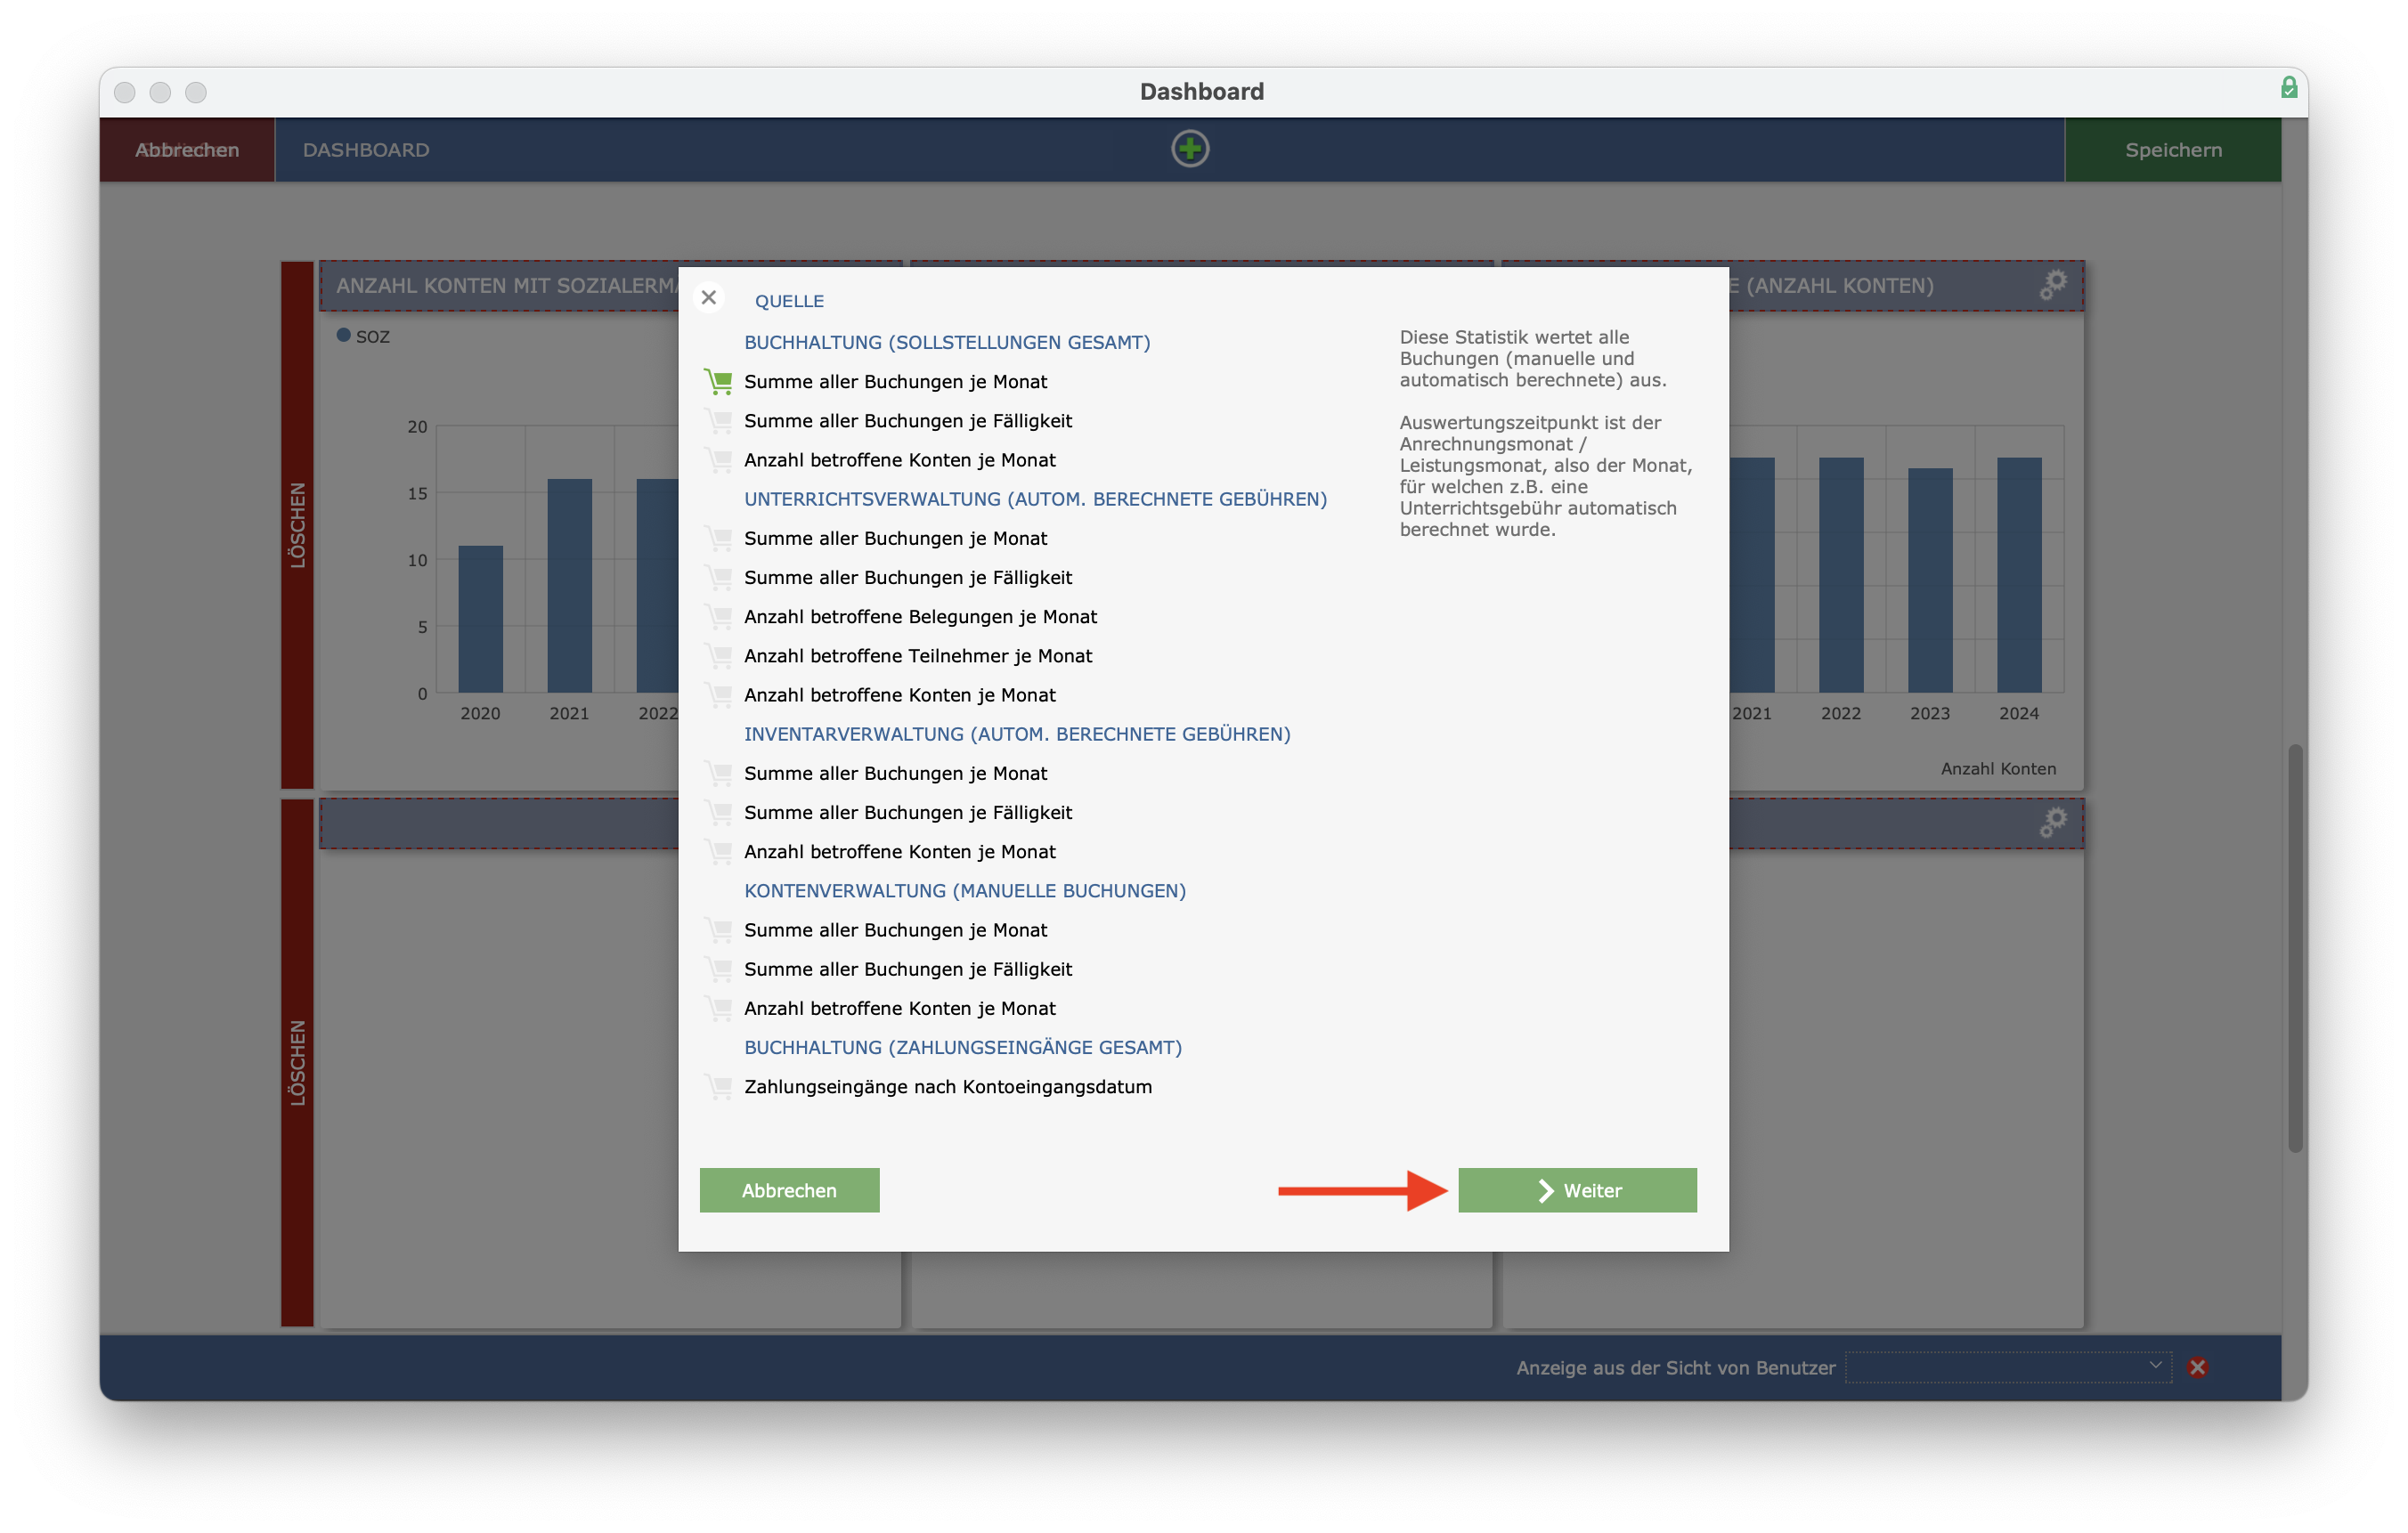This screenshot has height=1533, width=2408.
Task: Click the green plus add widget icon
Action: pyautogui.click(x=1190, y=149)
